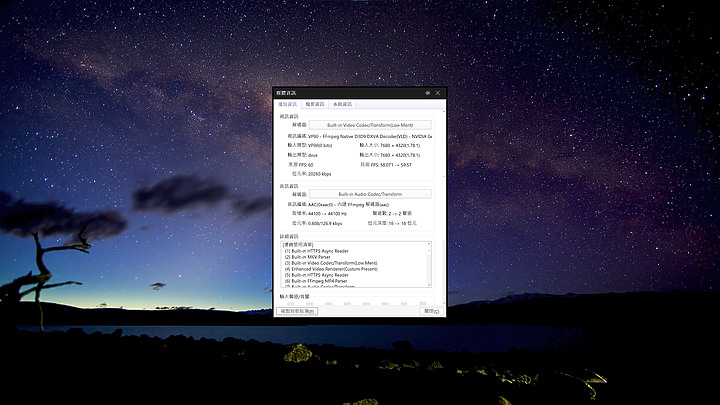Close the dialog with the title bar X
Viewport: 720px width, 405px height.
pyautogui.click(x=439, y=93)
